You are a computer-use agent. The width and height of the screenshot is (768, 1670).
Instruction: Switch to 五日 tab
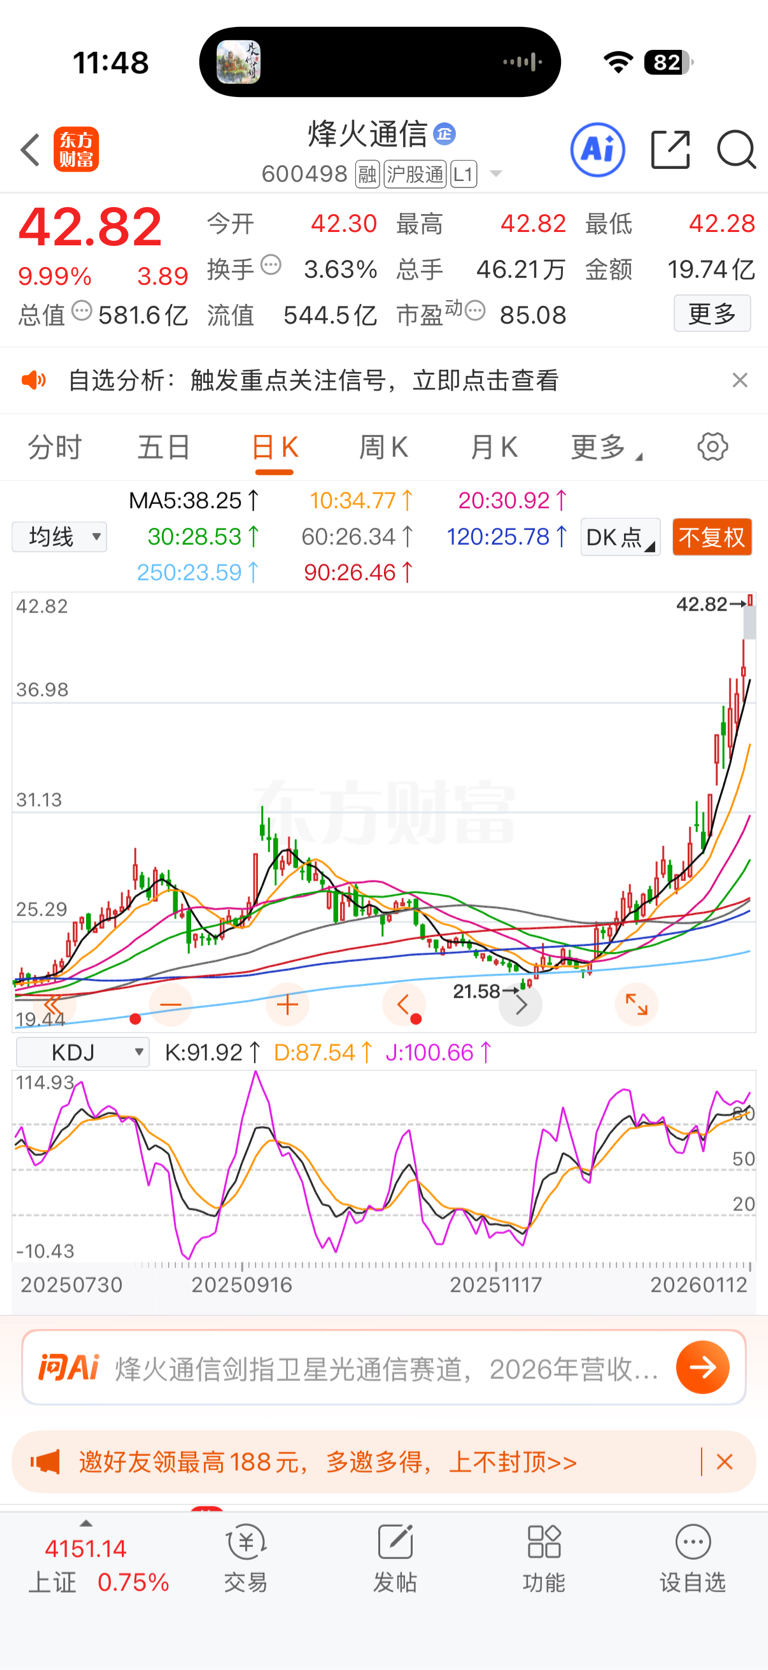point(164,447)
